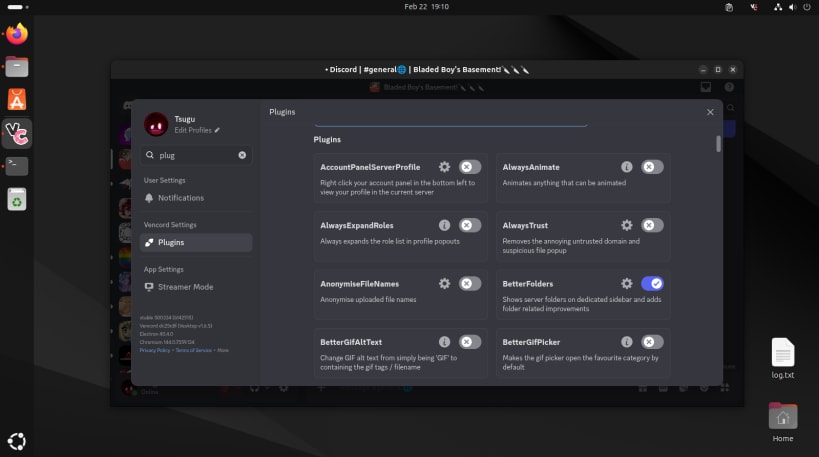
Task: Click the AlwaysTrust plugin name
Action: coord(525,226)
